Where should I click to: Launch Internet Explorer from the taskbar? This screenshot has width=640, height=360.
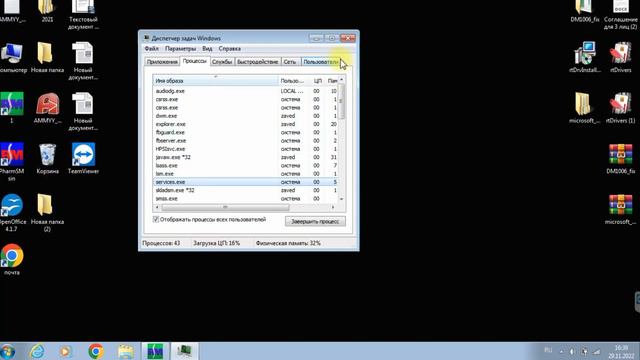[37, 351]
